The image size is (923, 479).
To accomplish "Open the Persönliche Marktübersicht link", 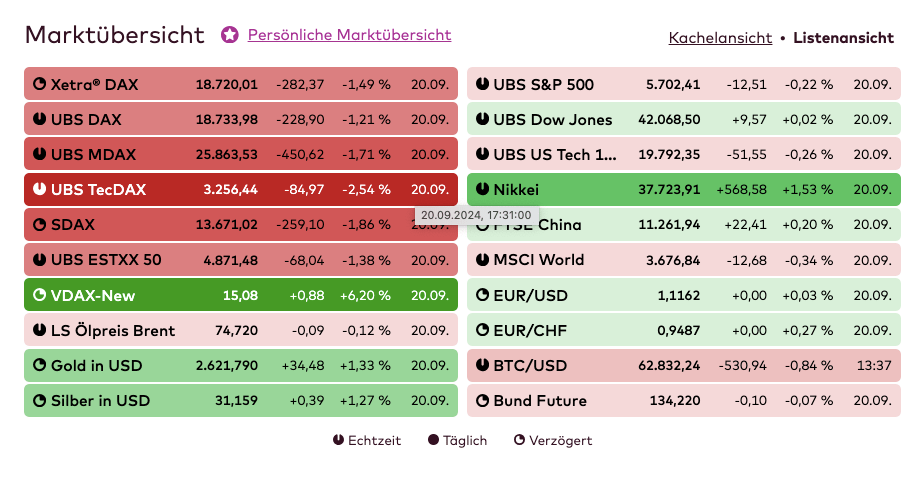I will click(x=349, y=35).
